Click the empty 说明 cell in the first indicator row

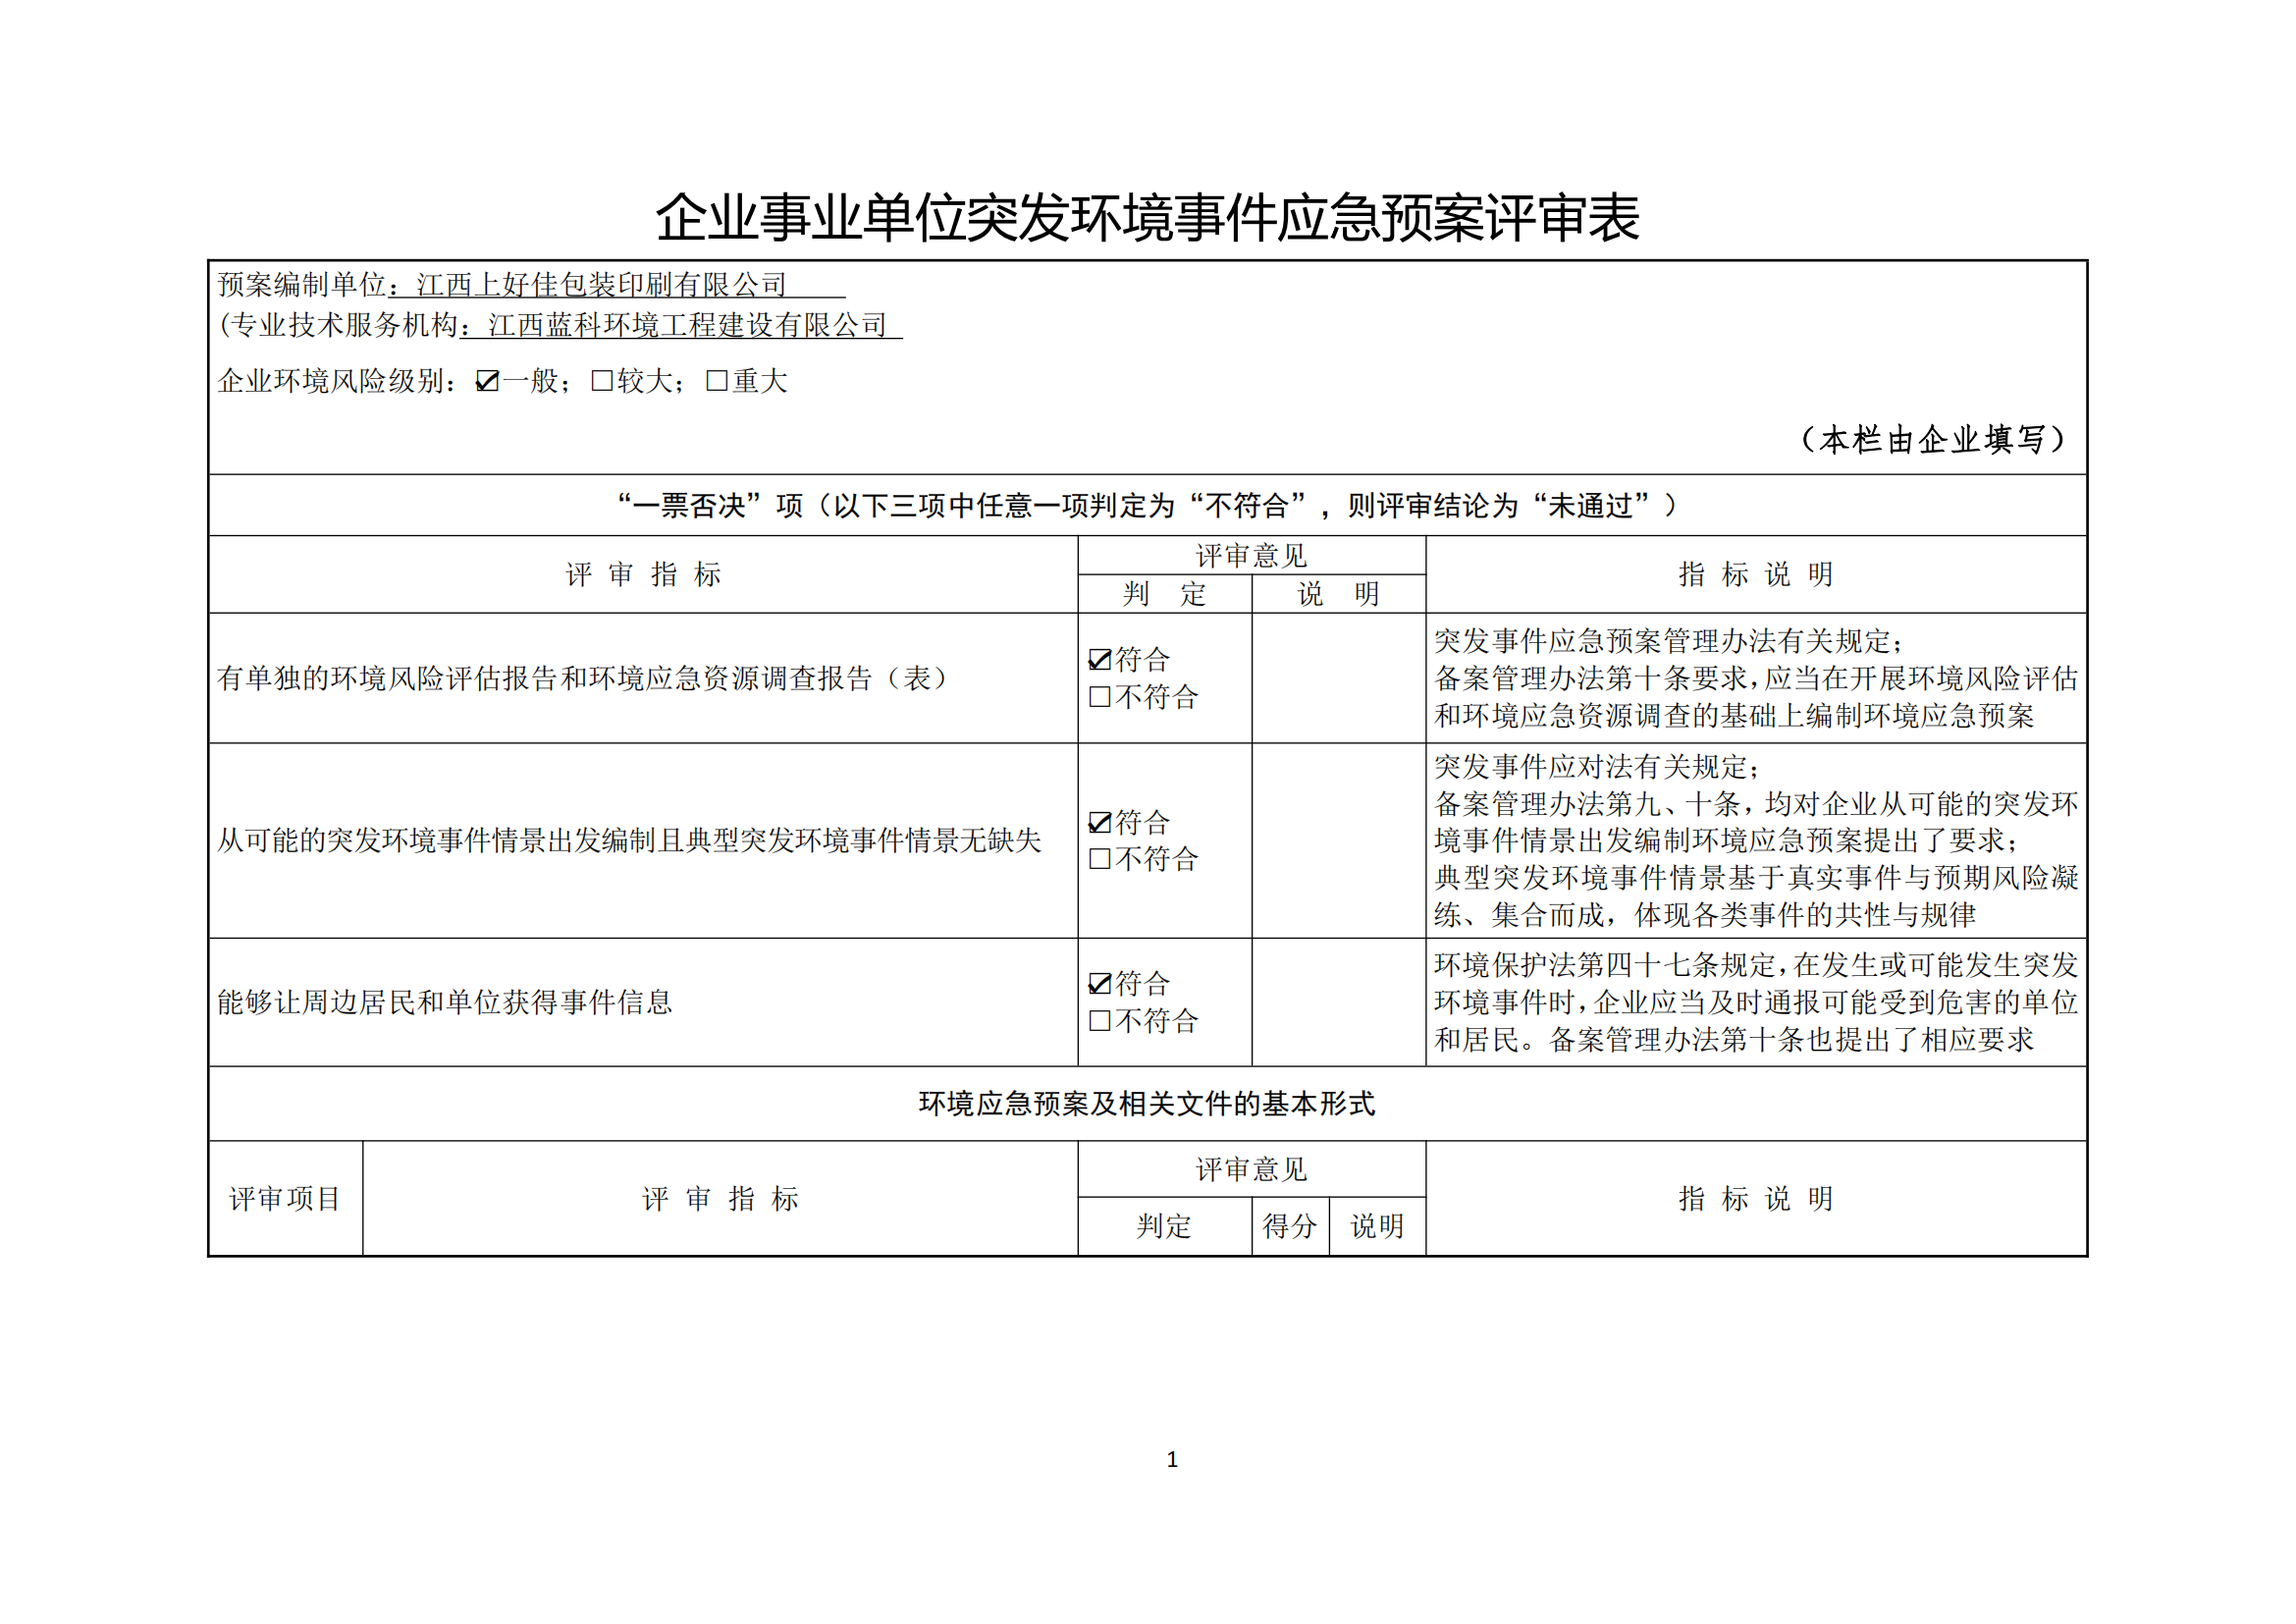click(x=1338, y=678)
